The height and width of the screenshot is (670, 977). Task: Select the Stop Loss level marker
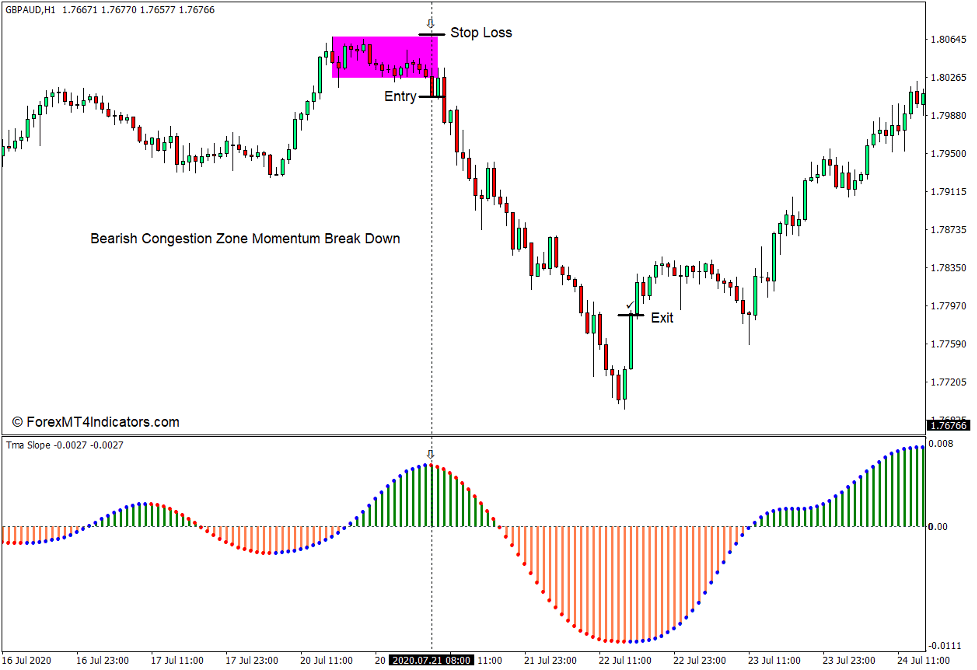coord(430,33)
